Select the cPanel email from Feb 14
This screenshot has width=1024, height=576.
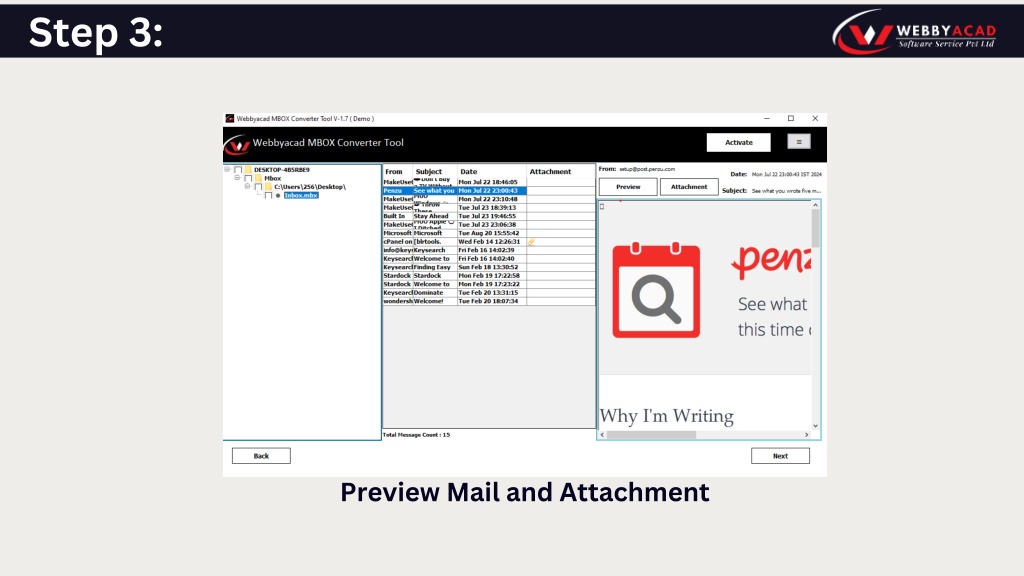click(488, 242)
